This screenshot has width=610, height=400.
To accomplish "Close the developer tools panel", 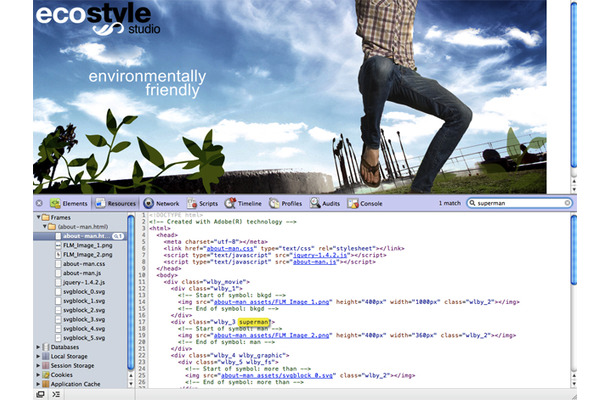I will tap(39, 203).
